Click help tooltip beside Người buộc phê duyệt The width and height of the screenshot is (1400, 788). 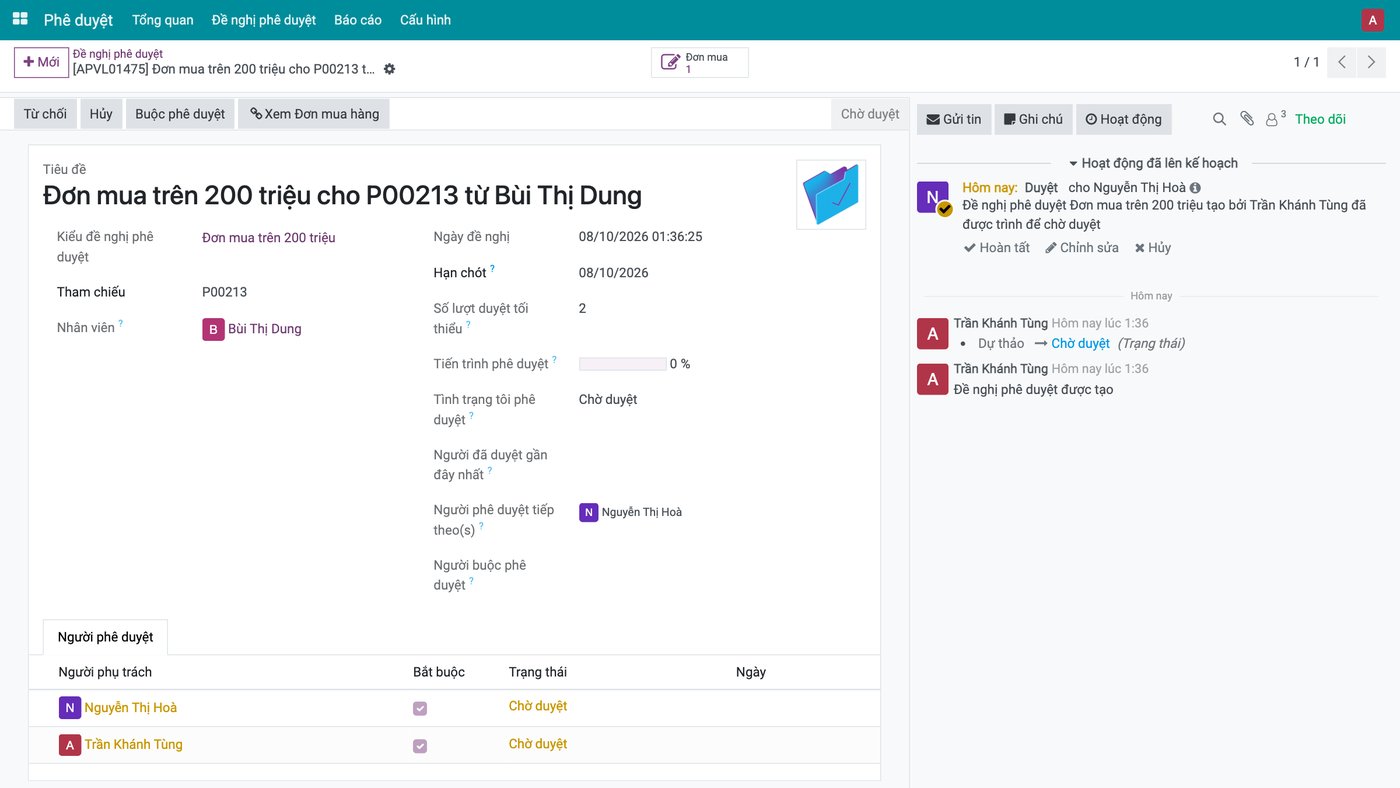(x=471, y=581)
